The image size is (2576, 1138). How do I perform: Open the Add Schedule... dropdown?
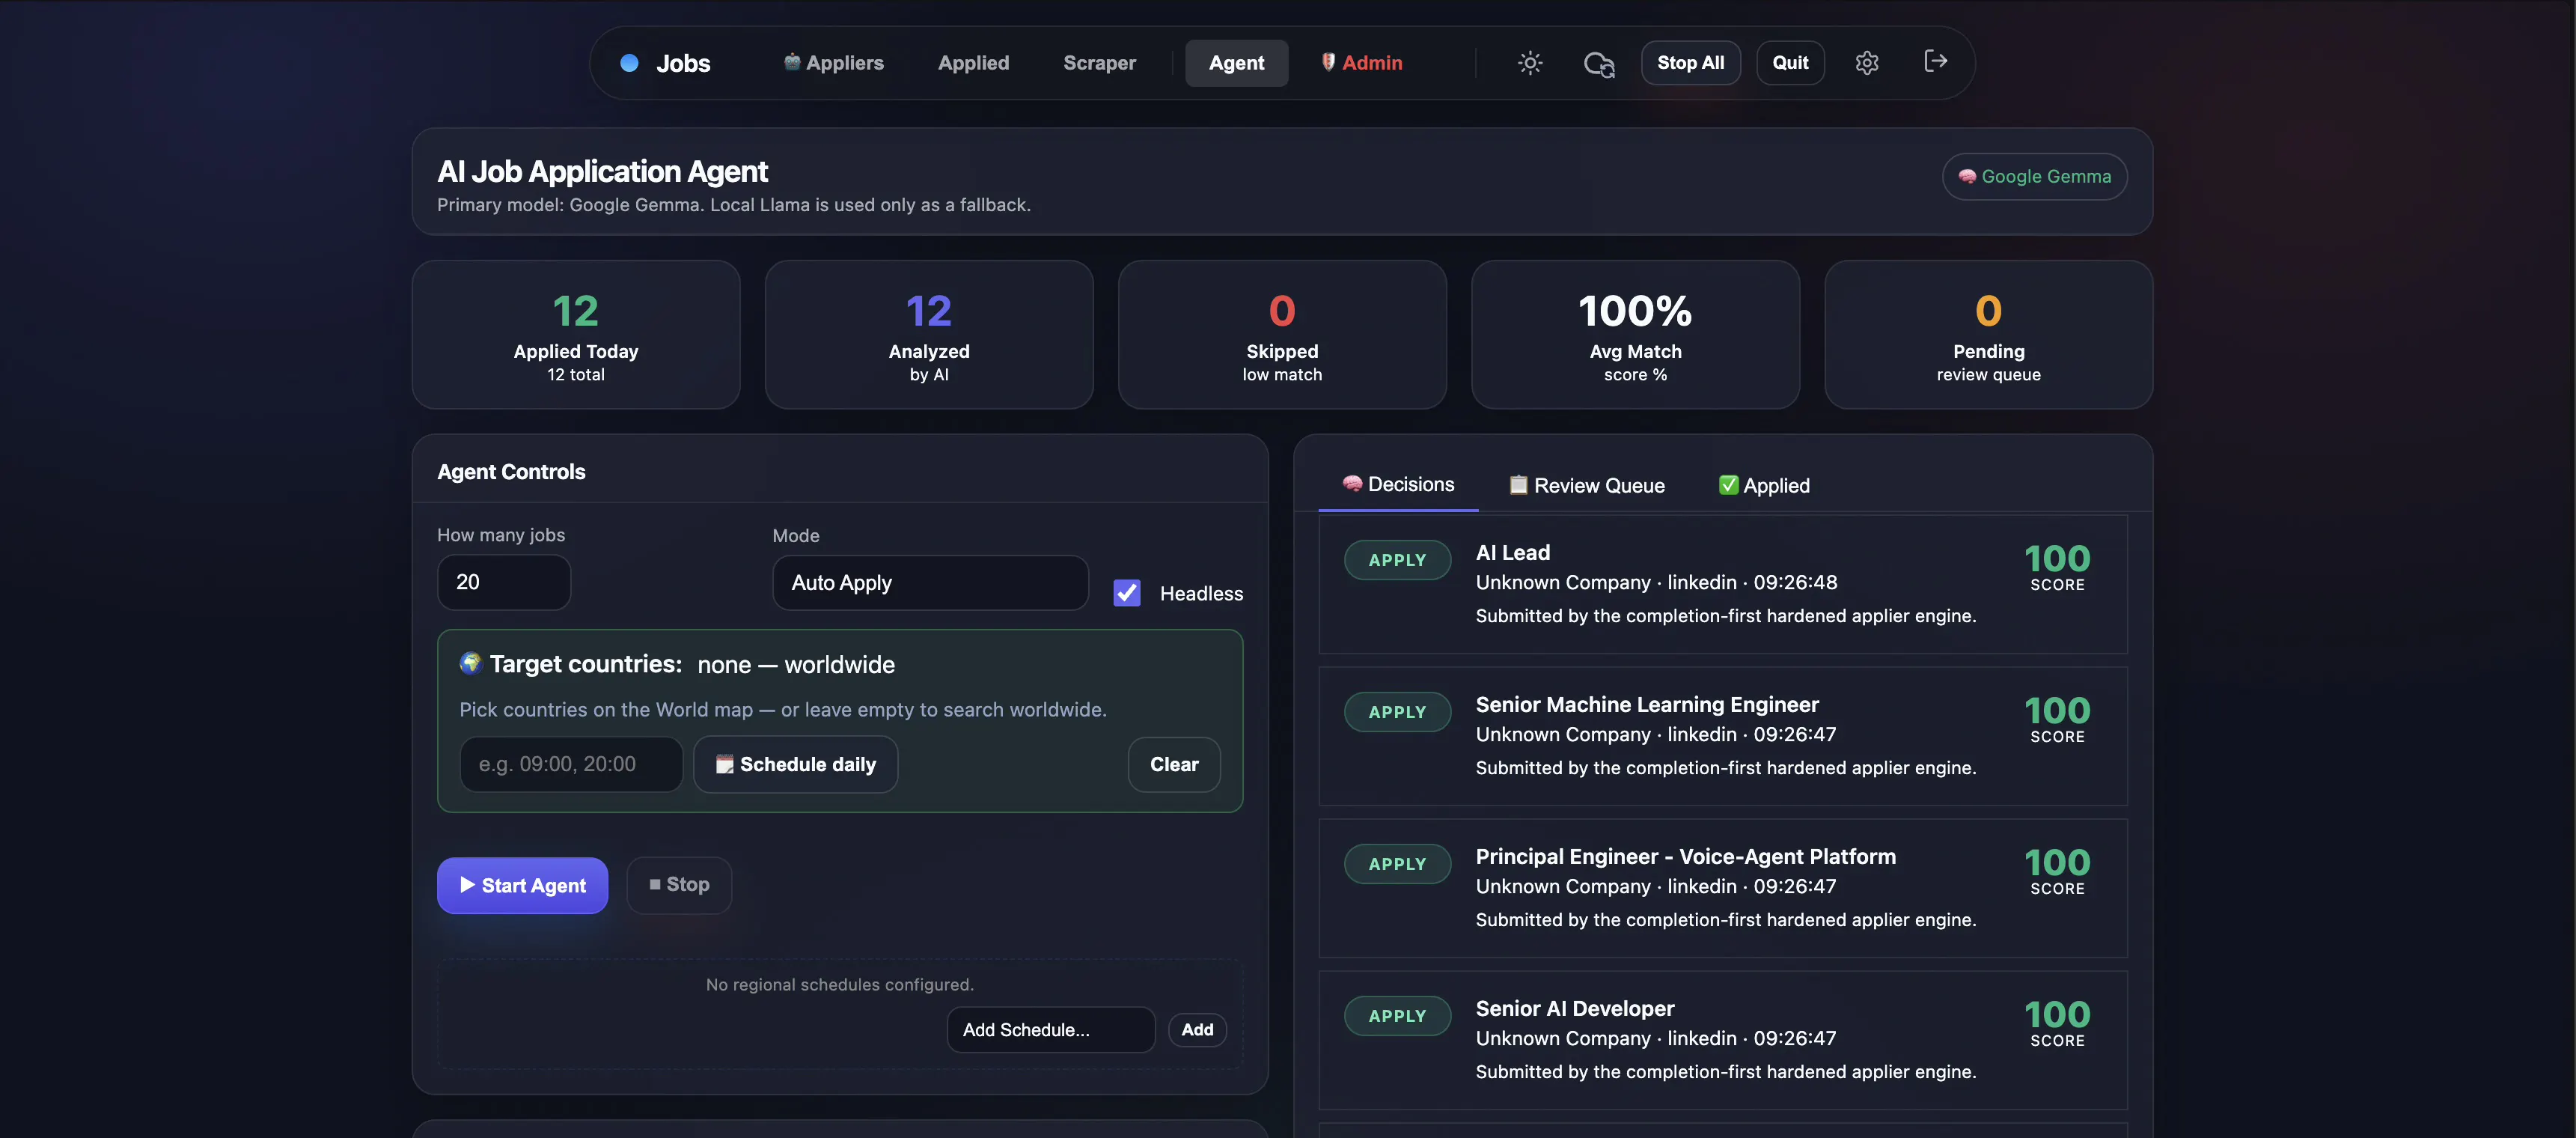pos(1051,1030)
